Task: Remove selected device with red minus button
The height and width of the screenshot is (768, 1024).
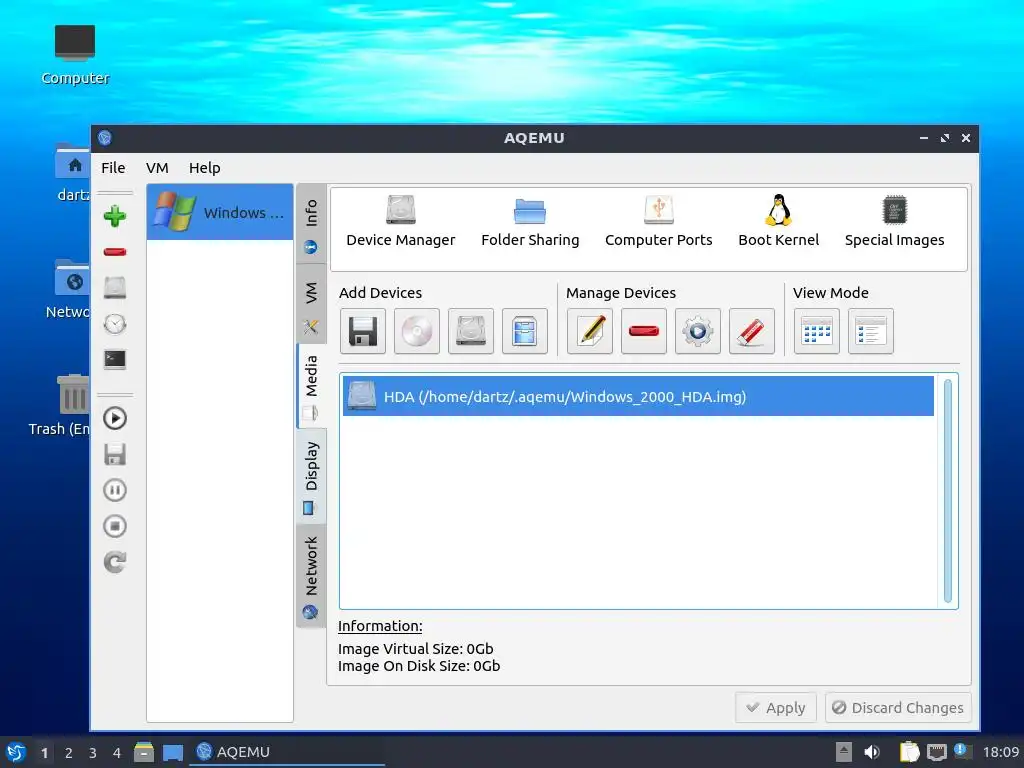Action: point(644,331)
